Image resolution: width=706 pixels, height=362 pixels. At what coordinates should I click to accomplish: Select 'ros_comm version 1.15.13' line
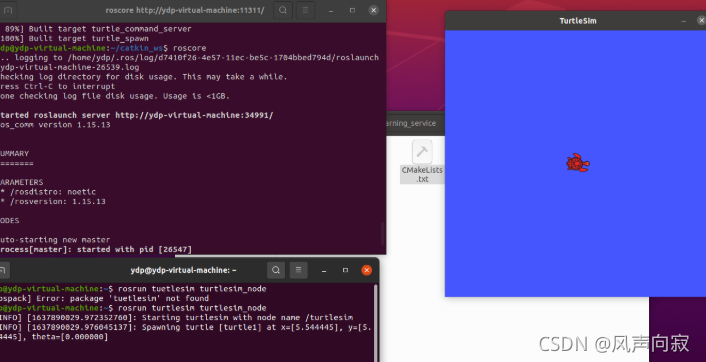55,125
